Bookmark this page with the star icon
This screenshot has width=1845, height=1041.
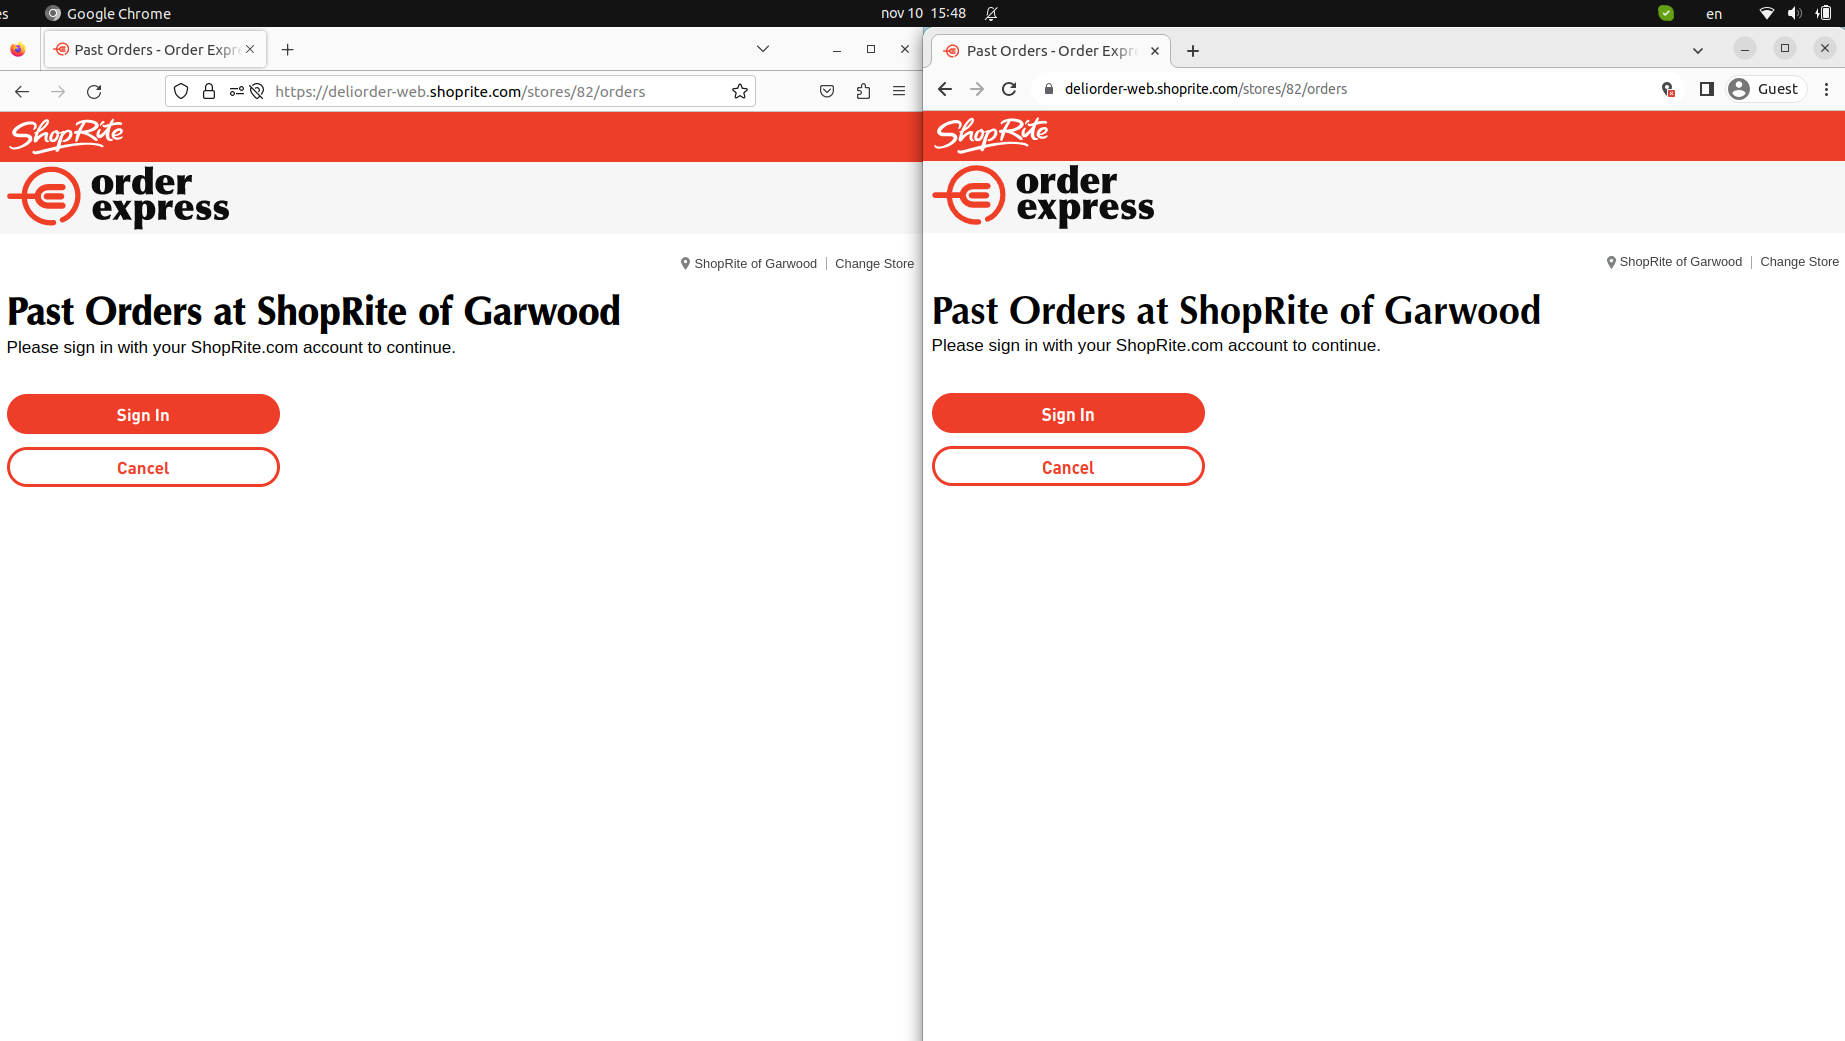[x=740, y=91]
